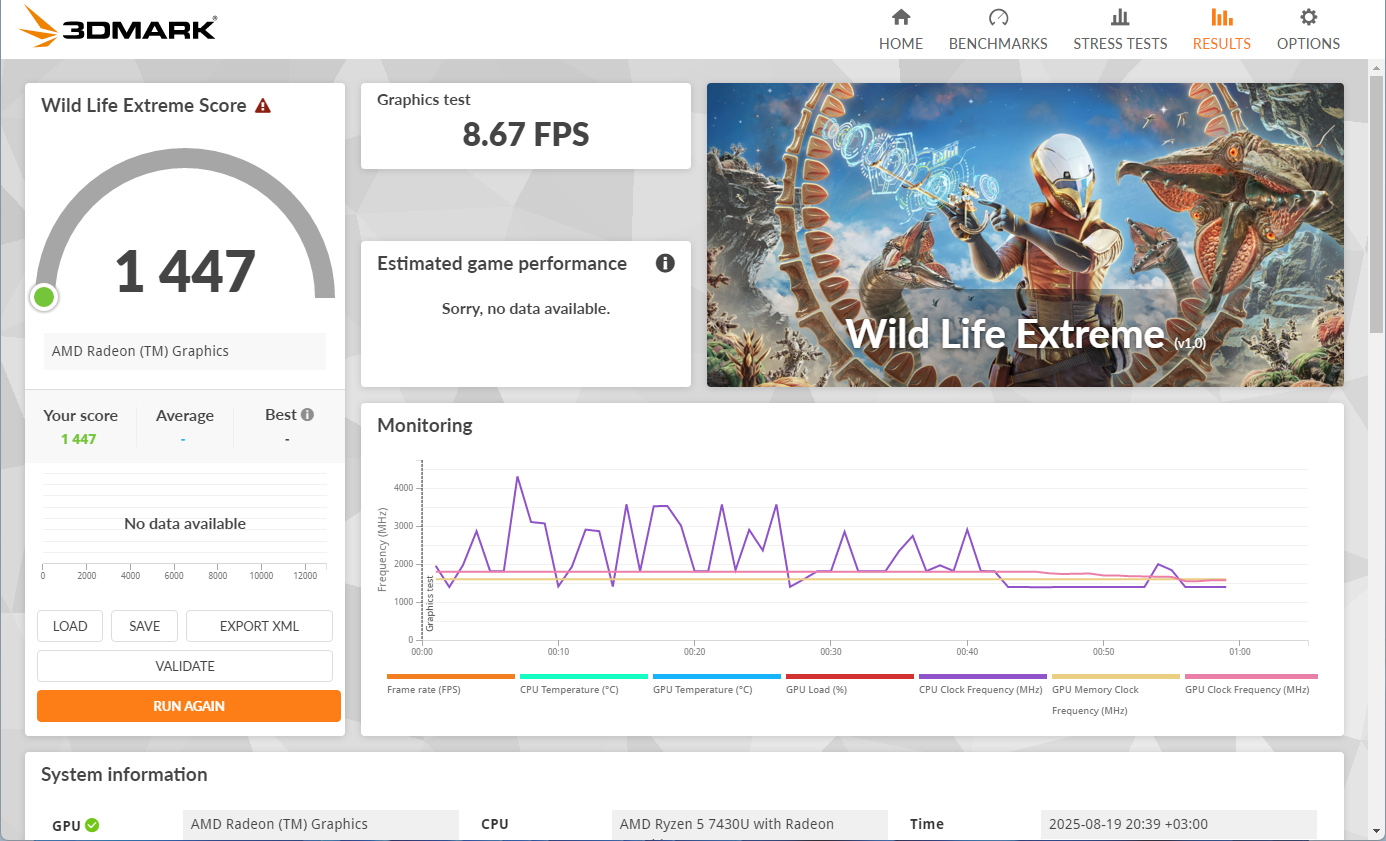Select the RESULTS tab
The image size is (1386, 841).
click(x=1221, y=30)
